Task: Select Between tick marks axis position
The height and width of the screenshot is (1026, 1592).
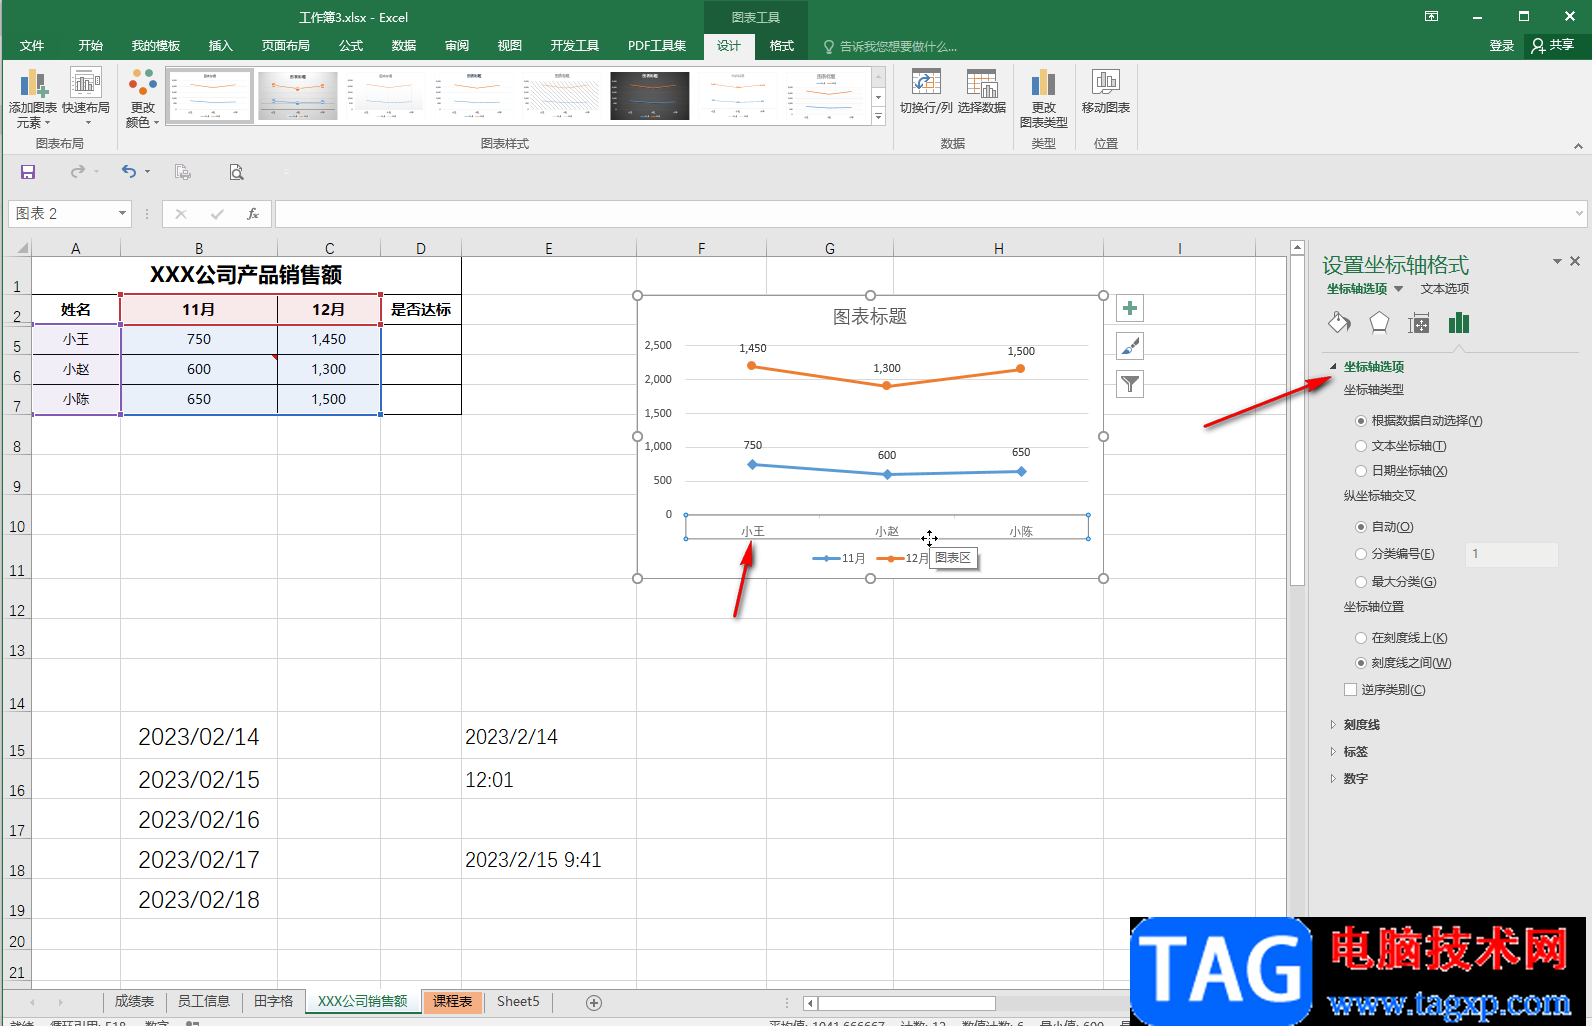Action: tap(1361, 663)
